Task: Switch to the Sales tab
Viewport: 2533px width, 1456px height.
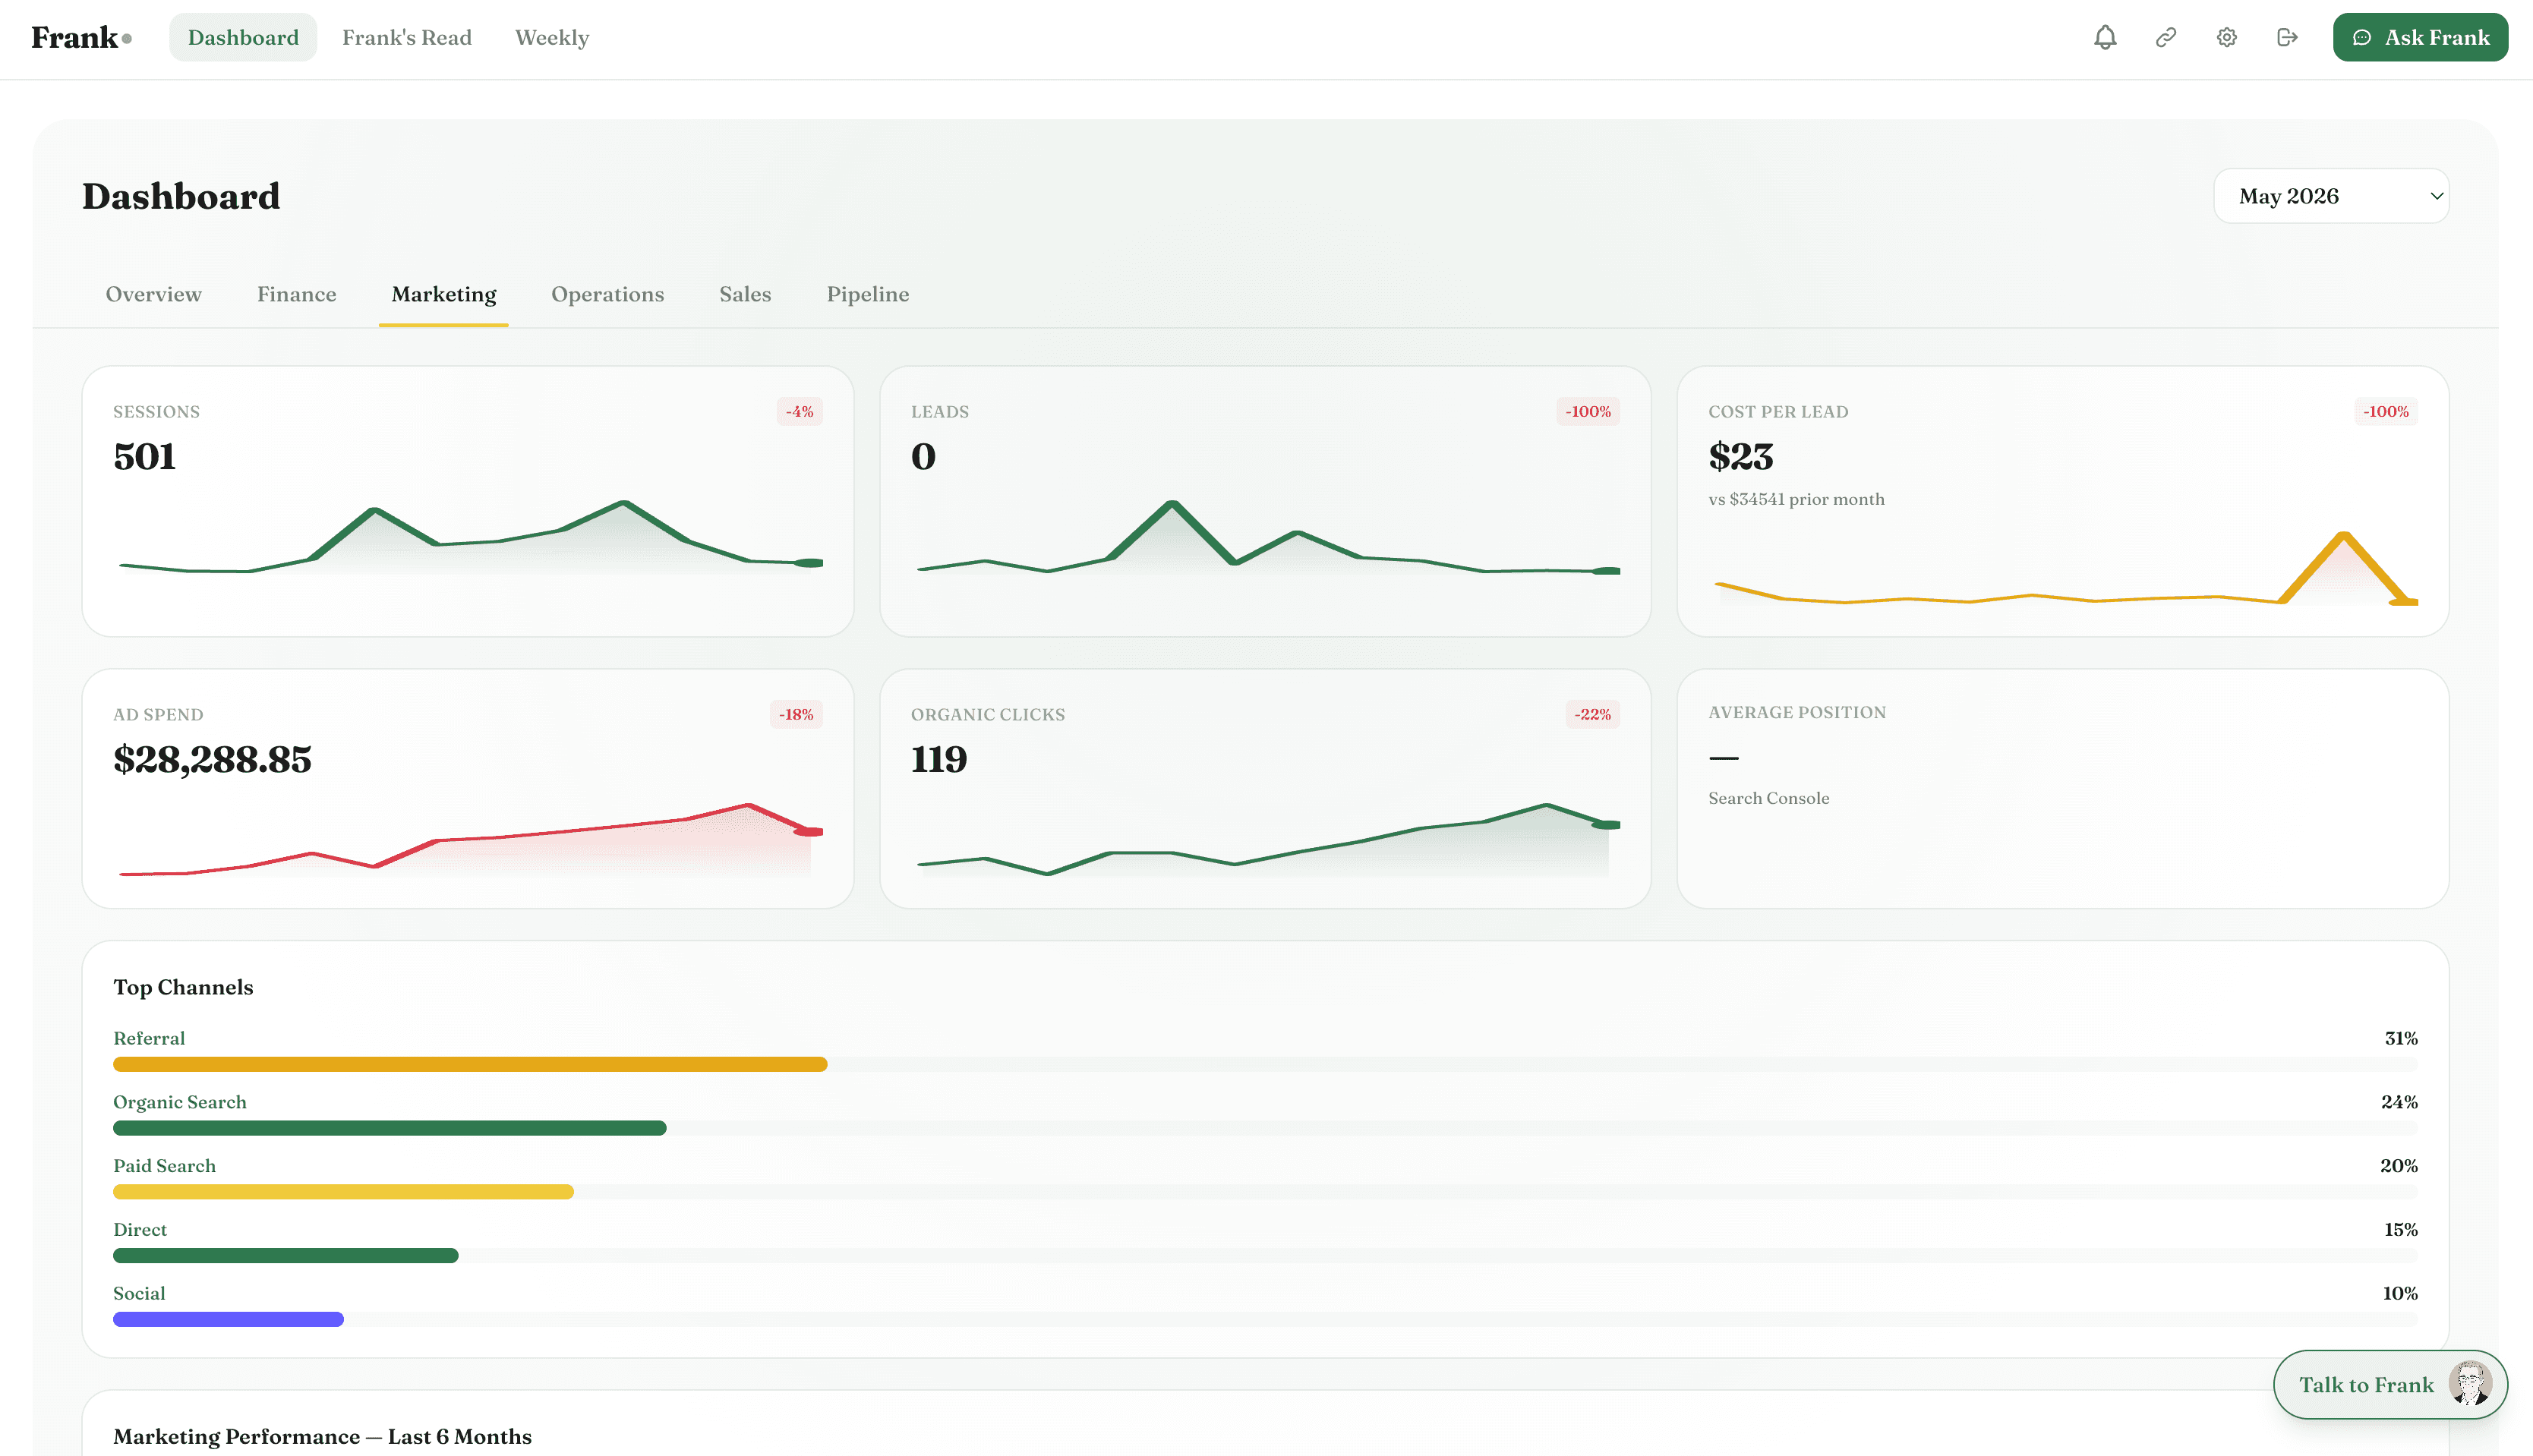Action: coord(745,294)
